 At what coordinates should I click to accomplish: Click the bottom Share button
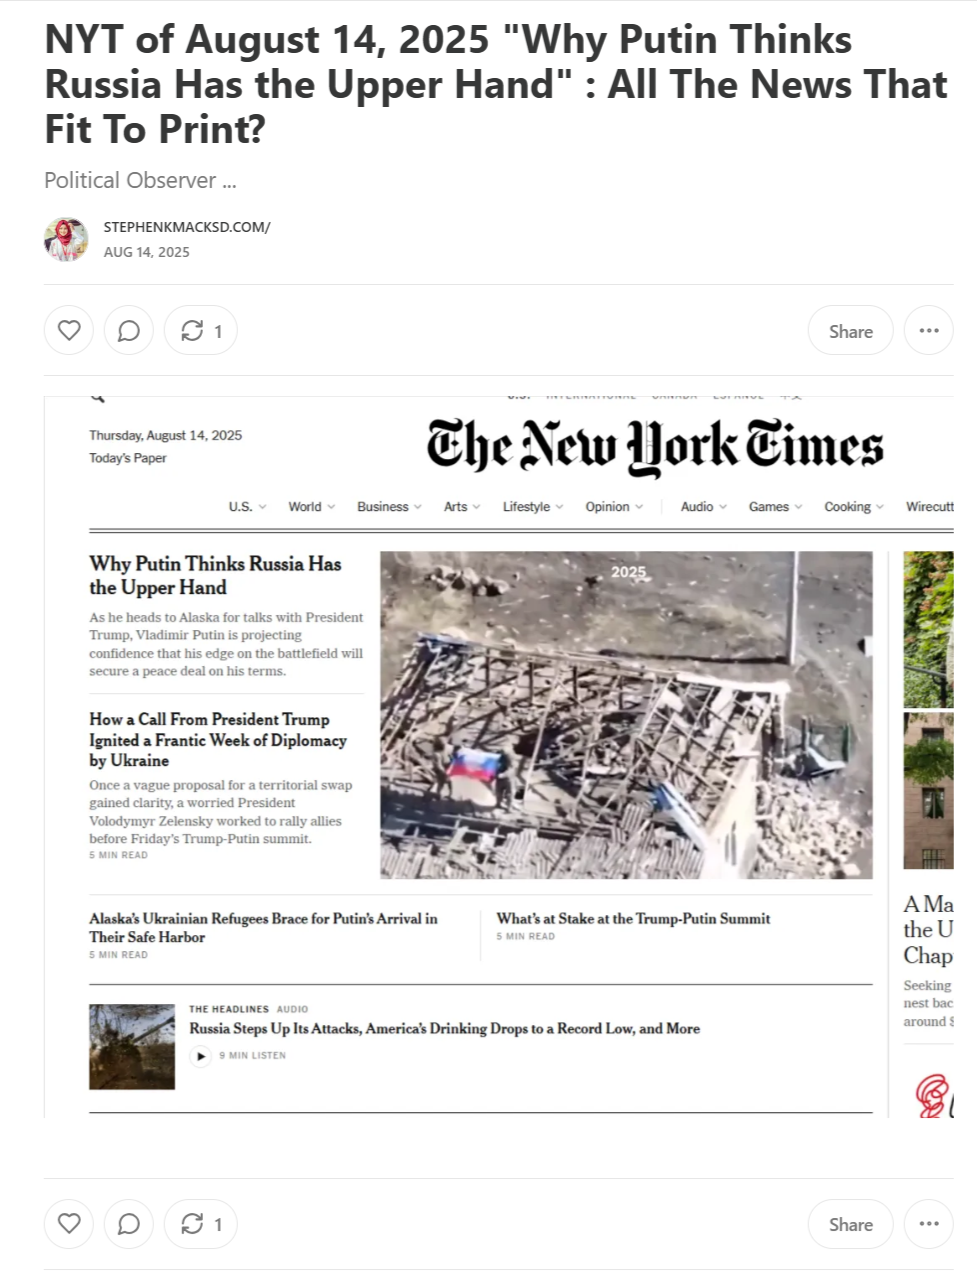(851, 1223)
